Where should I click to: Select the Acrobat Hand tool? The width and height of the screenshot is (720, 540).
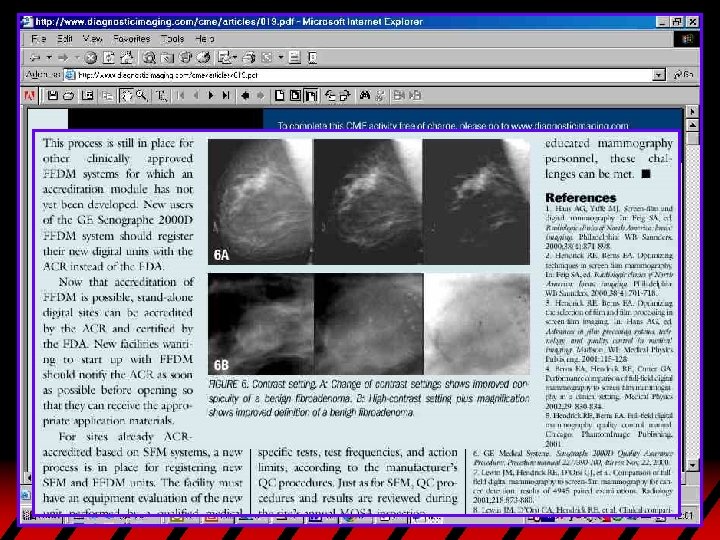(126, 96)
